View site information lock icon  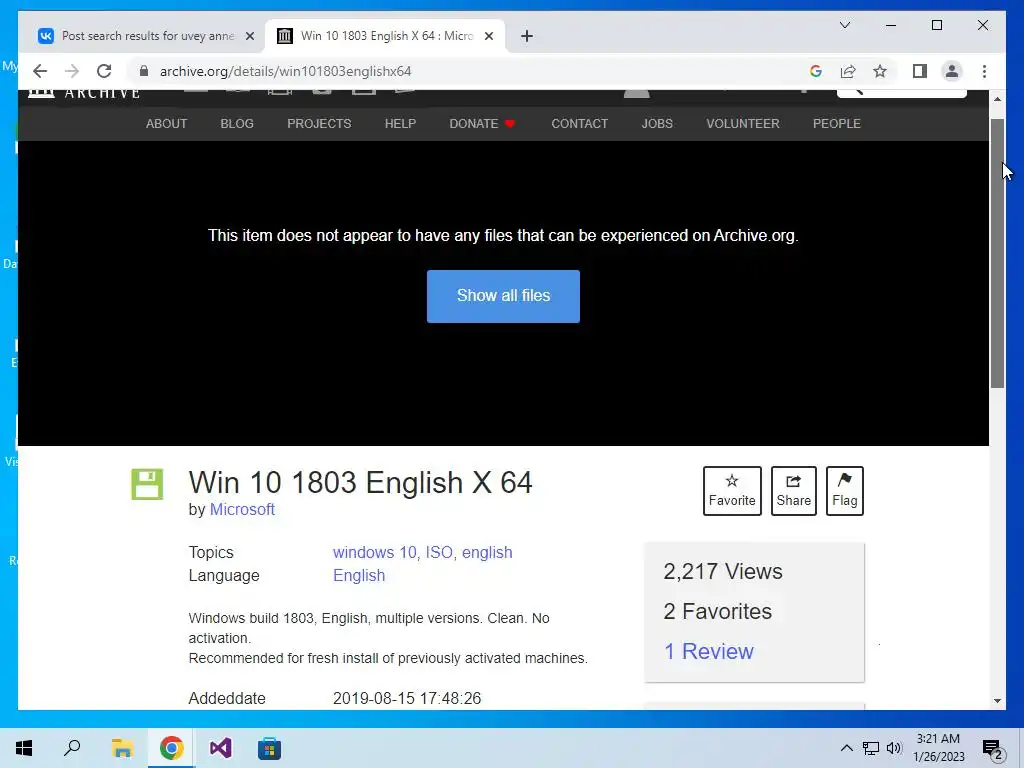click(x=144, y=71)
